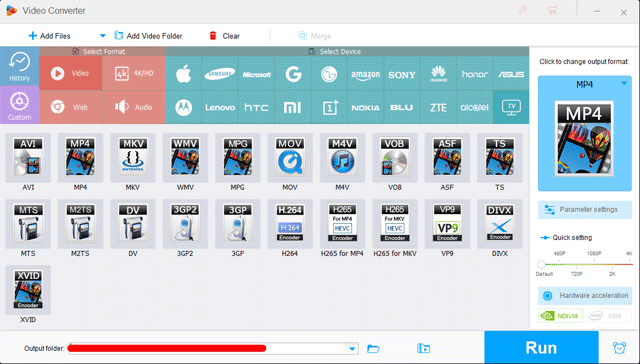The width and height of the screenshot is (640, 364).
Task: Open the output folder path dropdown
Action: pyautogui.click(x=352, y=348)
